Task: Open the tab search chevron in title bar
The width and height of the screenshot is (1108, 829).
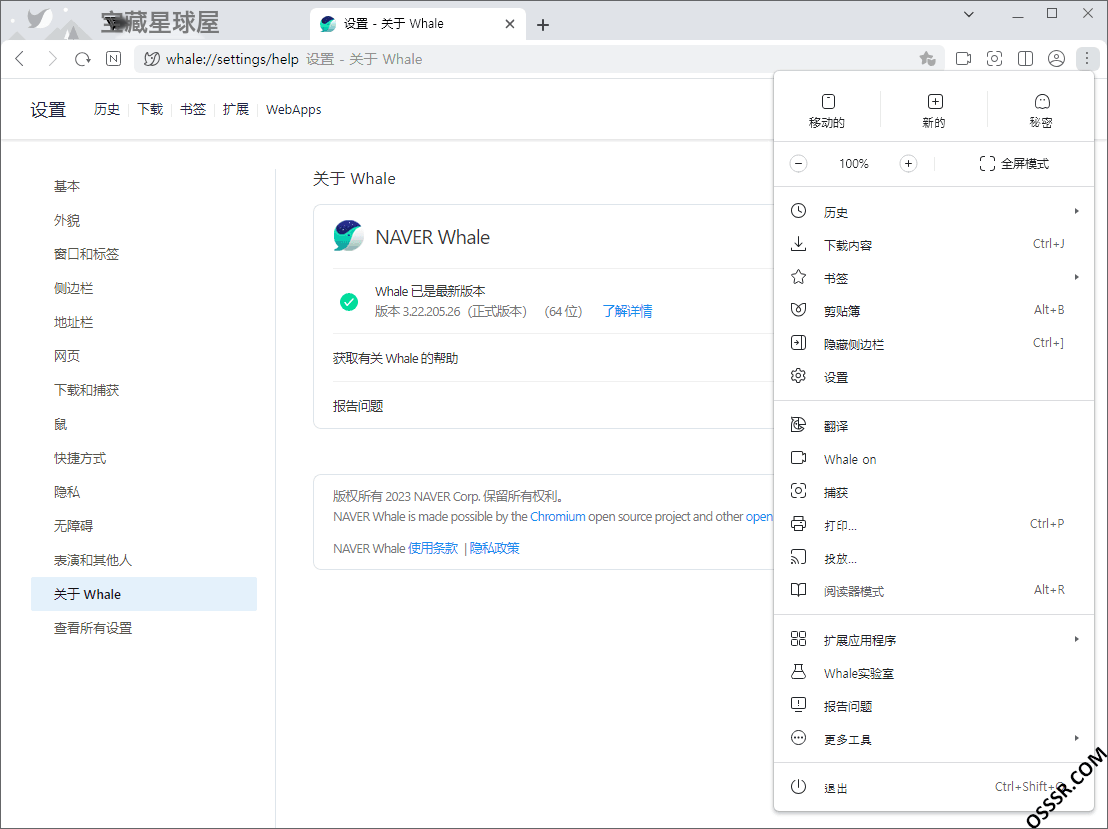Action: coord(969,14)
